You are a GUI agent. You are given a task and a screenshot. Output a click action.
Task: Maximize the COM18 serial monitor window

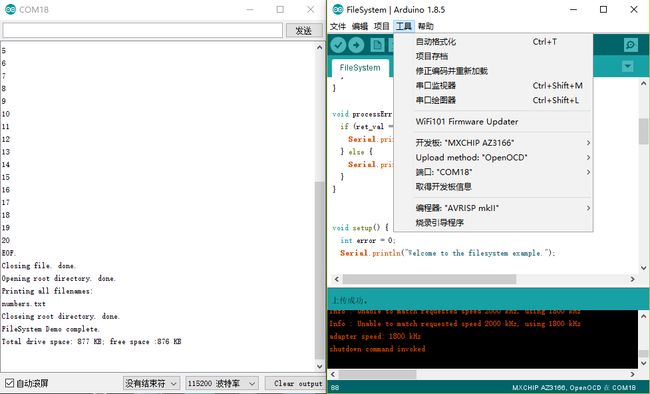[x=280, y=9]
